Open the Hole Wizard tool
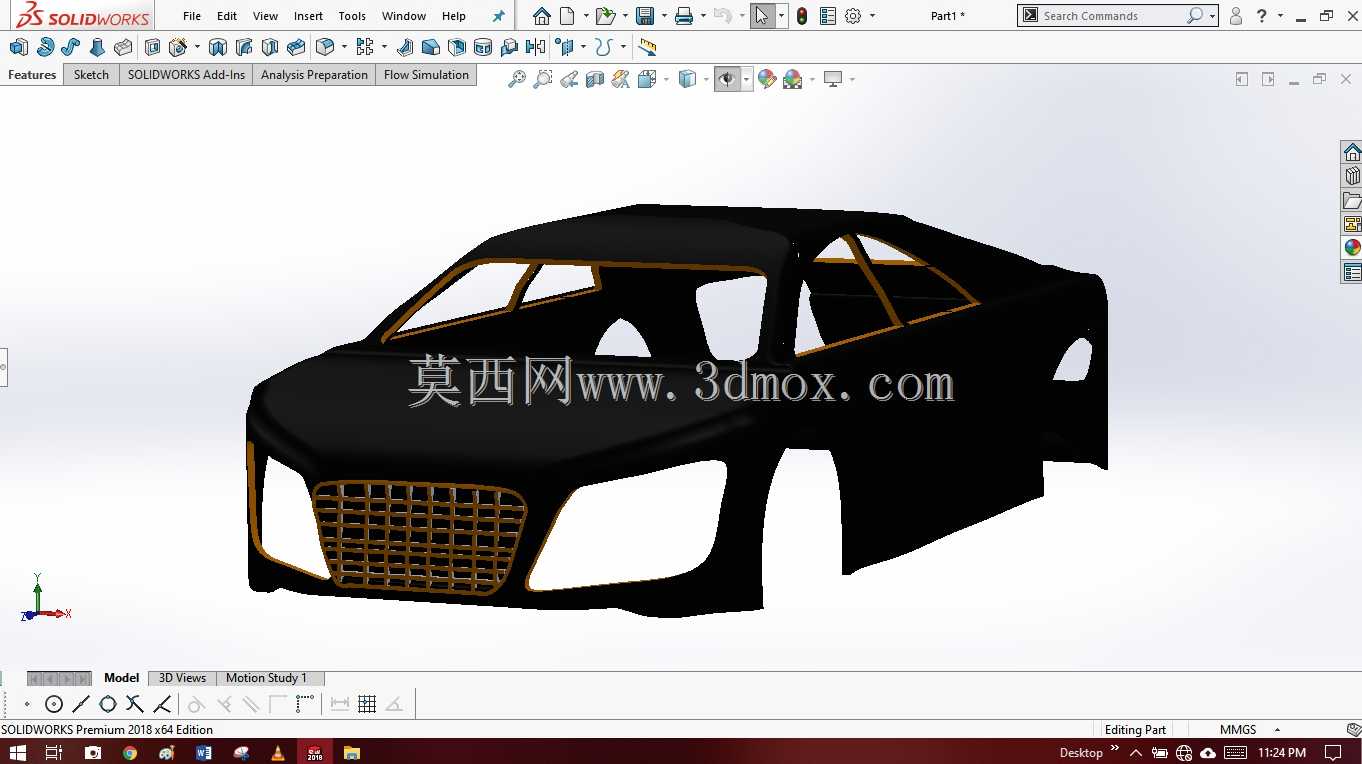The height and width of the screenshot is (764, 1362). tap(178, 47)
